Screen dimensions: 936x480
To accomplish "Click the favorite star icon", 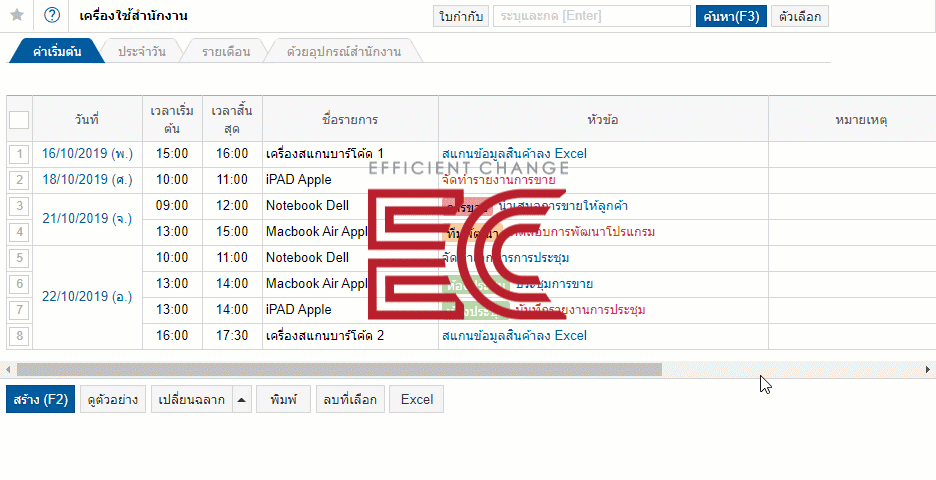I will coord(17,16).
